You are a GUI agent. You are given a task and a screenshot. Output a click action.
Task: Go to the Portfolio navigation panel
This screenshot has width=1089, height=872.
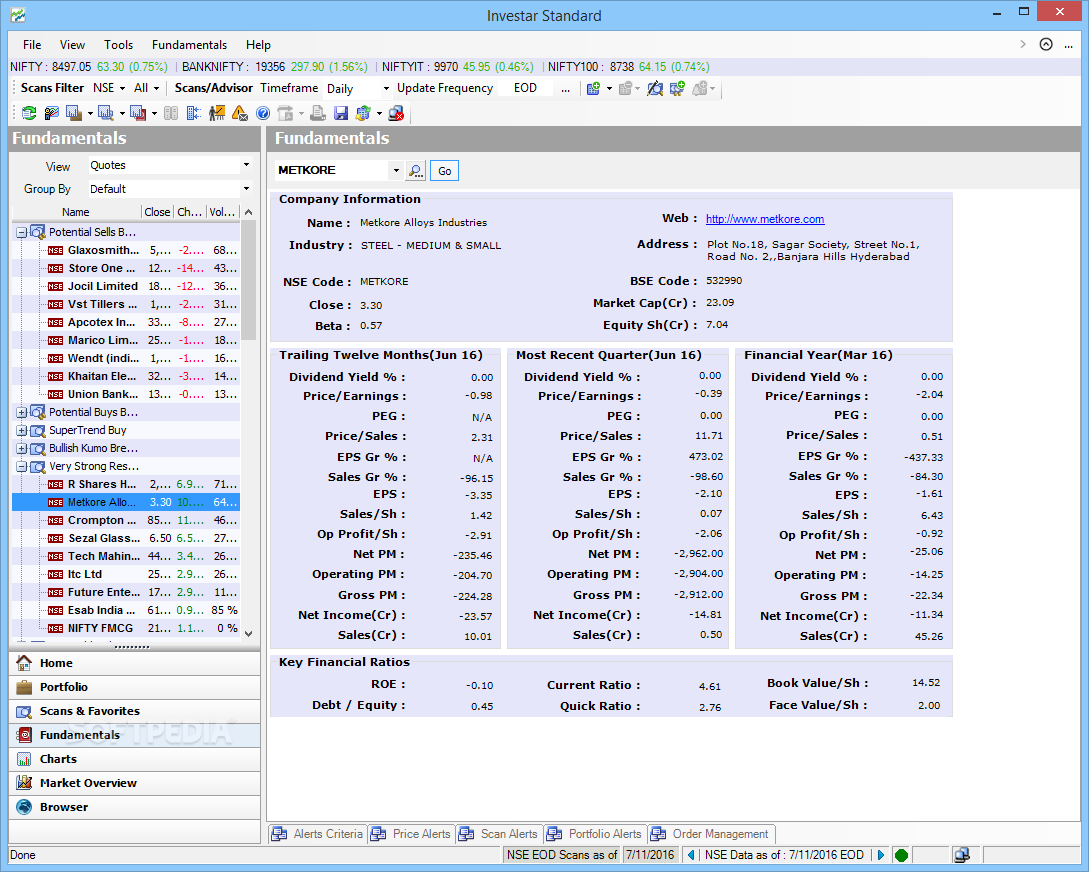point(135,687)
